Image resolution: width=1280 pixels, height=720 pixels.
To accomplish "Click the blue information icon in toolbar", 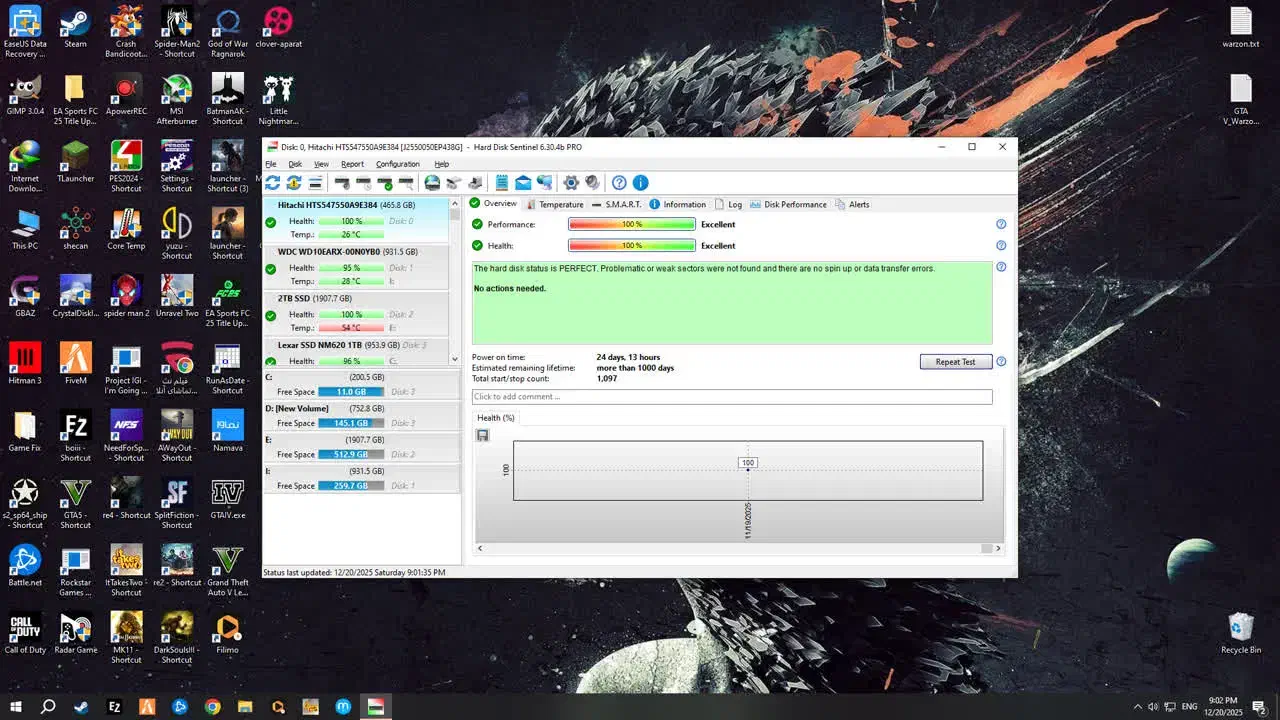I will 641,183.
